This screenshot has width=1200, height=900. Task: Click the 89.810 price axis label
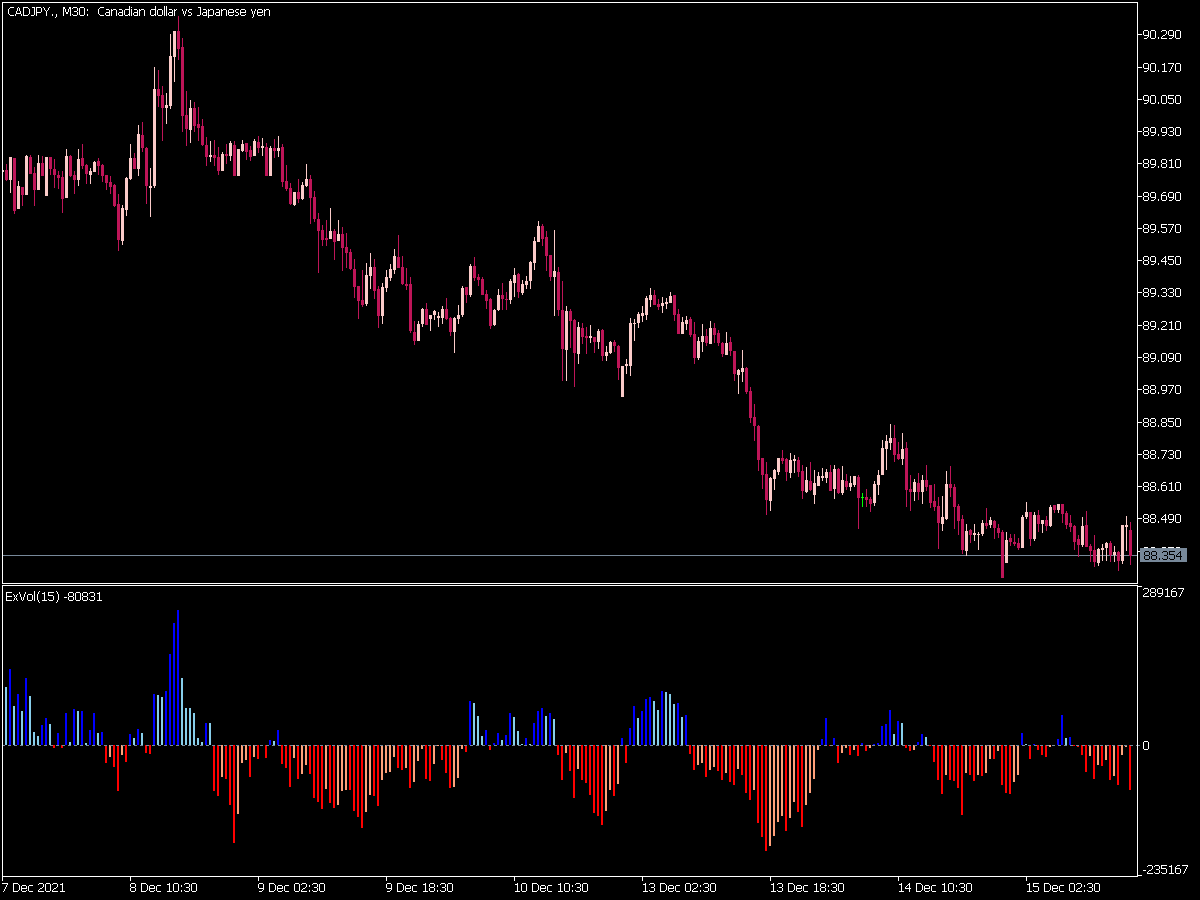[x=1162, y=164]
